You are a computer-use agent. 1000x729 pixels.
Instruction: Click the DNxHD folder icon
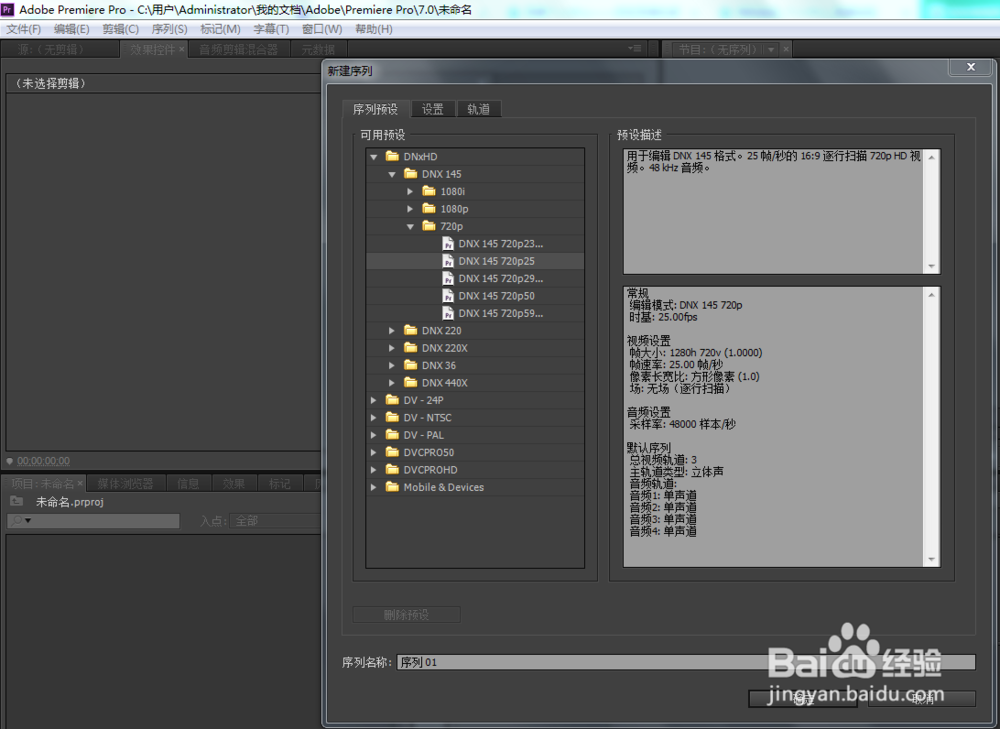[x=392, y=156]
